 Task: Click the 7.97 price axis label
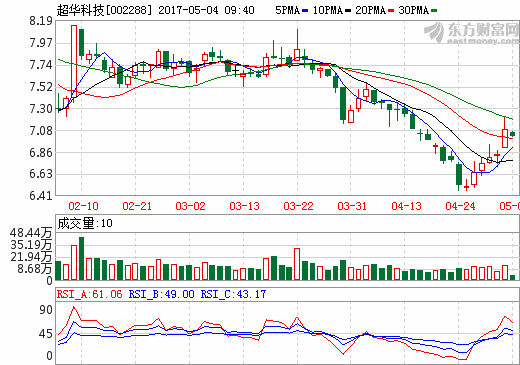pos(41,43)
